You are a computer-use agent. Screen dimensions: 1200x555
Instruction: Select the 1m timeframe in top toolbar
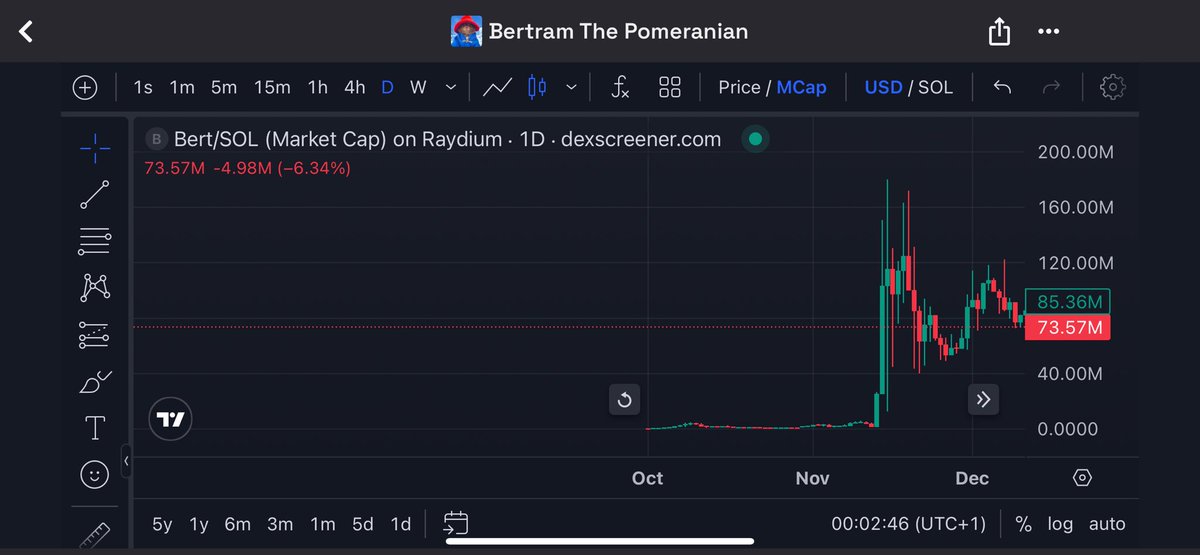click(182, 87)
